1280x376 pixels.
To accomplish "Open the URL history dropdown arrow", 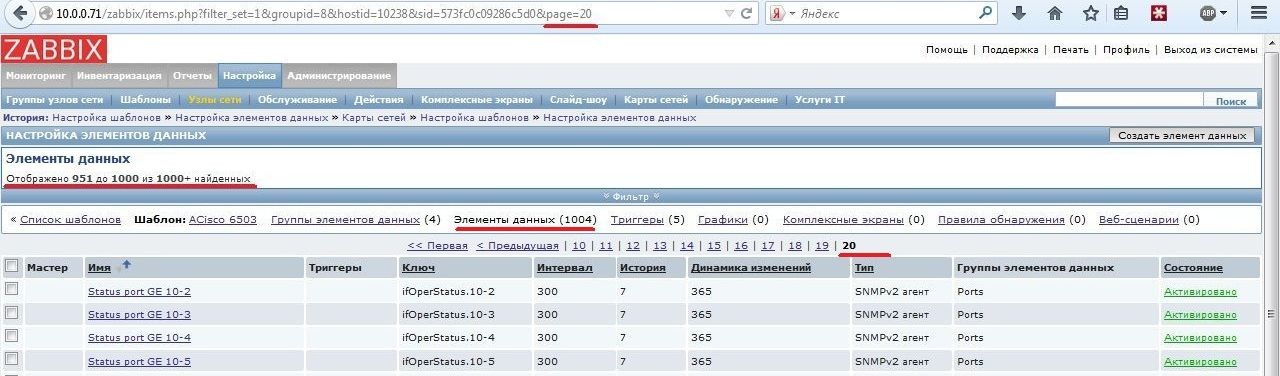I will (x=728, y=14).
